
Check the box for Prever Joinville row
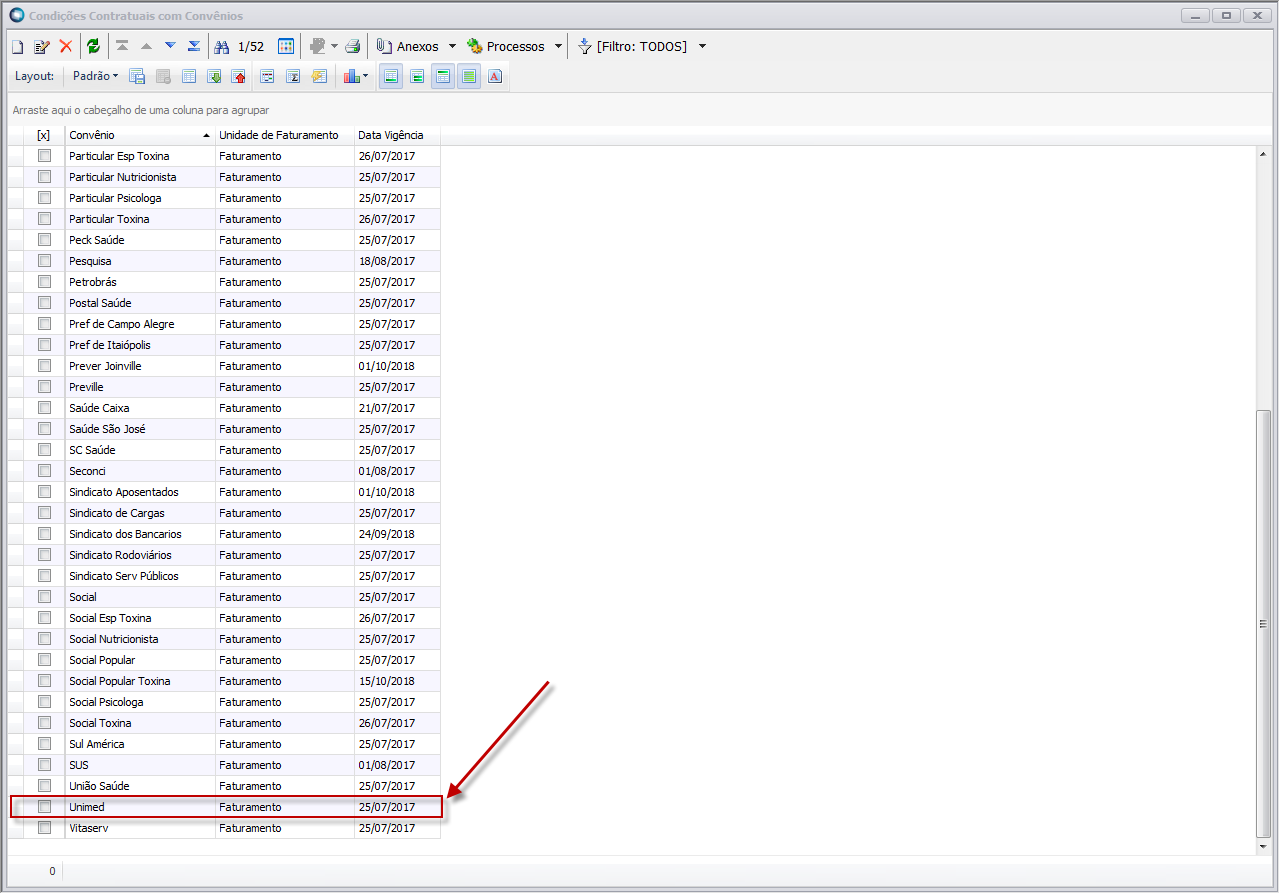[x=44, y=366]
